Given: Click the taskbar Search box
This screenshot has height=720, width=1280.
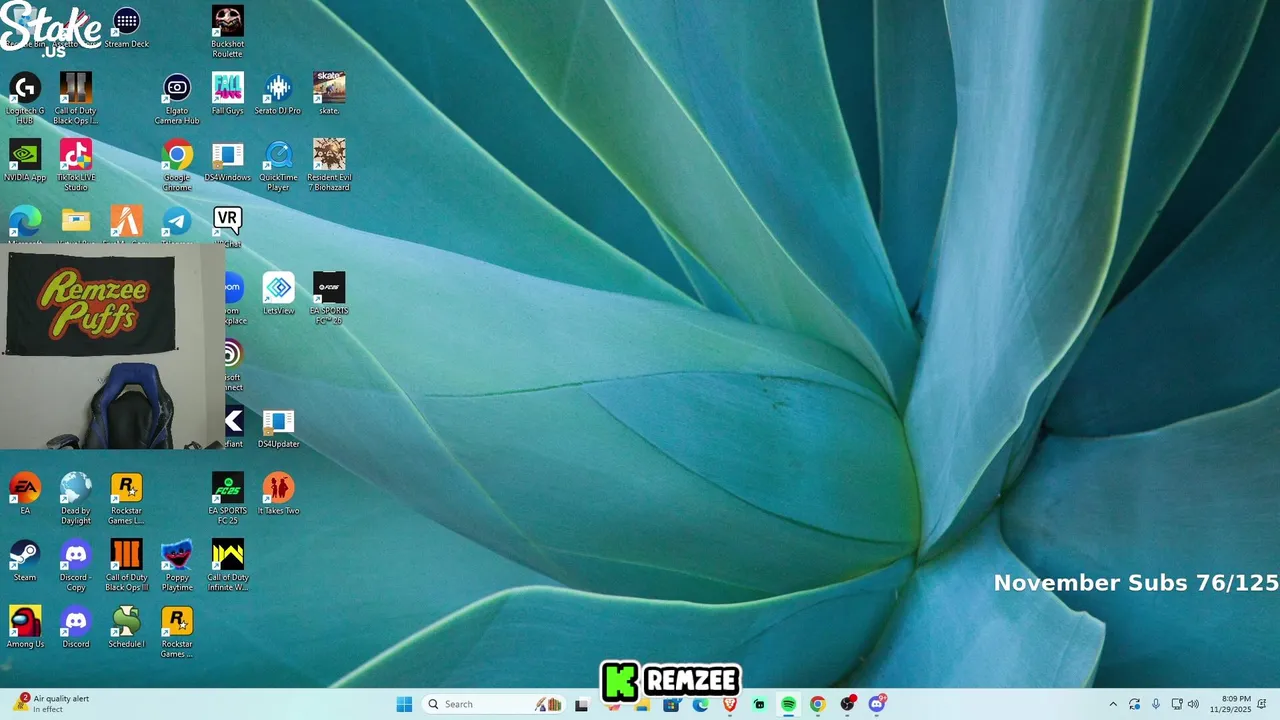Looking at the screenshot, I should pyautogui.click(x=494, y=704).
